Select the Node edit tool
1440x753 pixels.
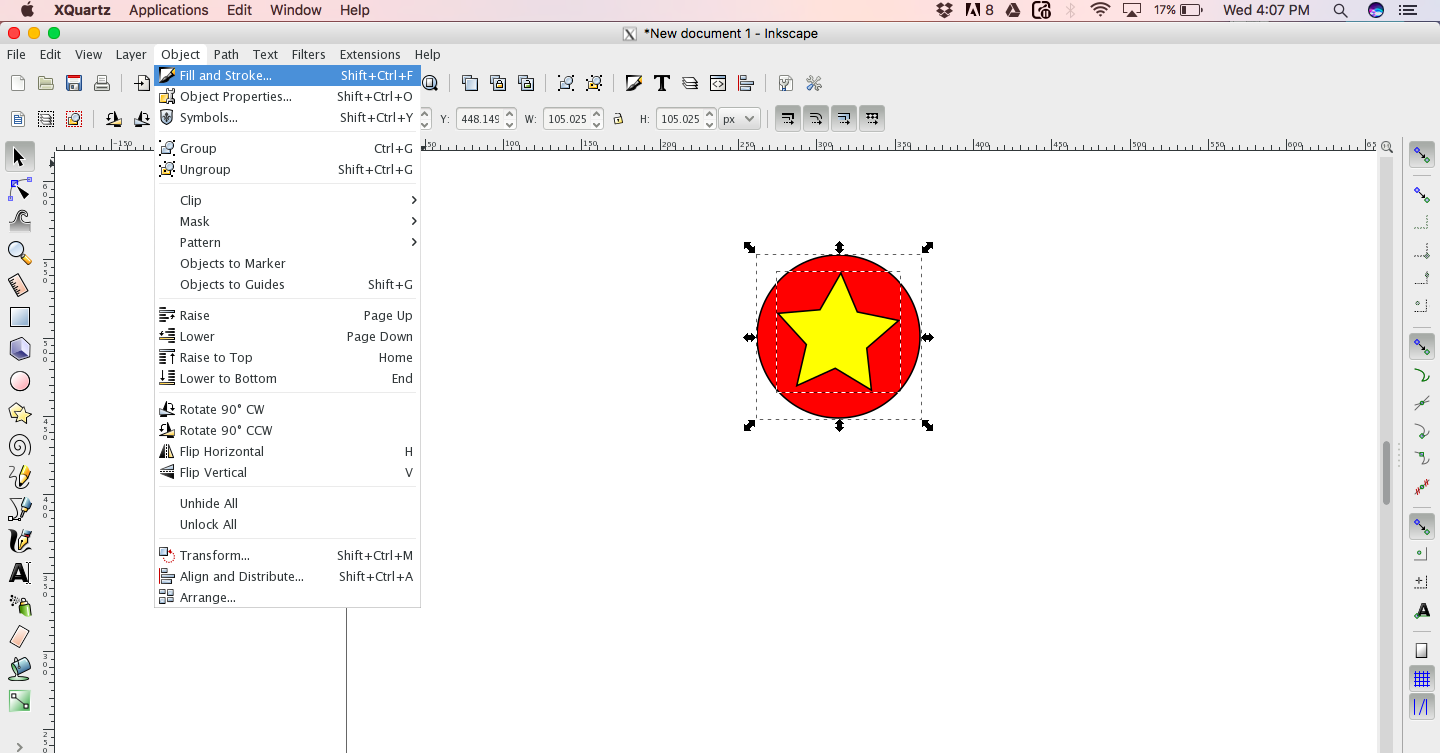pos(19,189)
